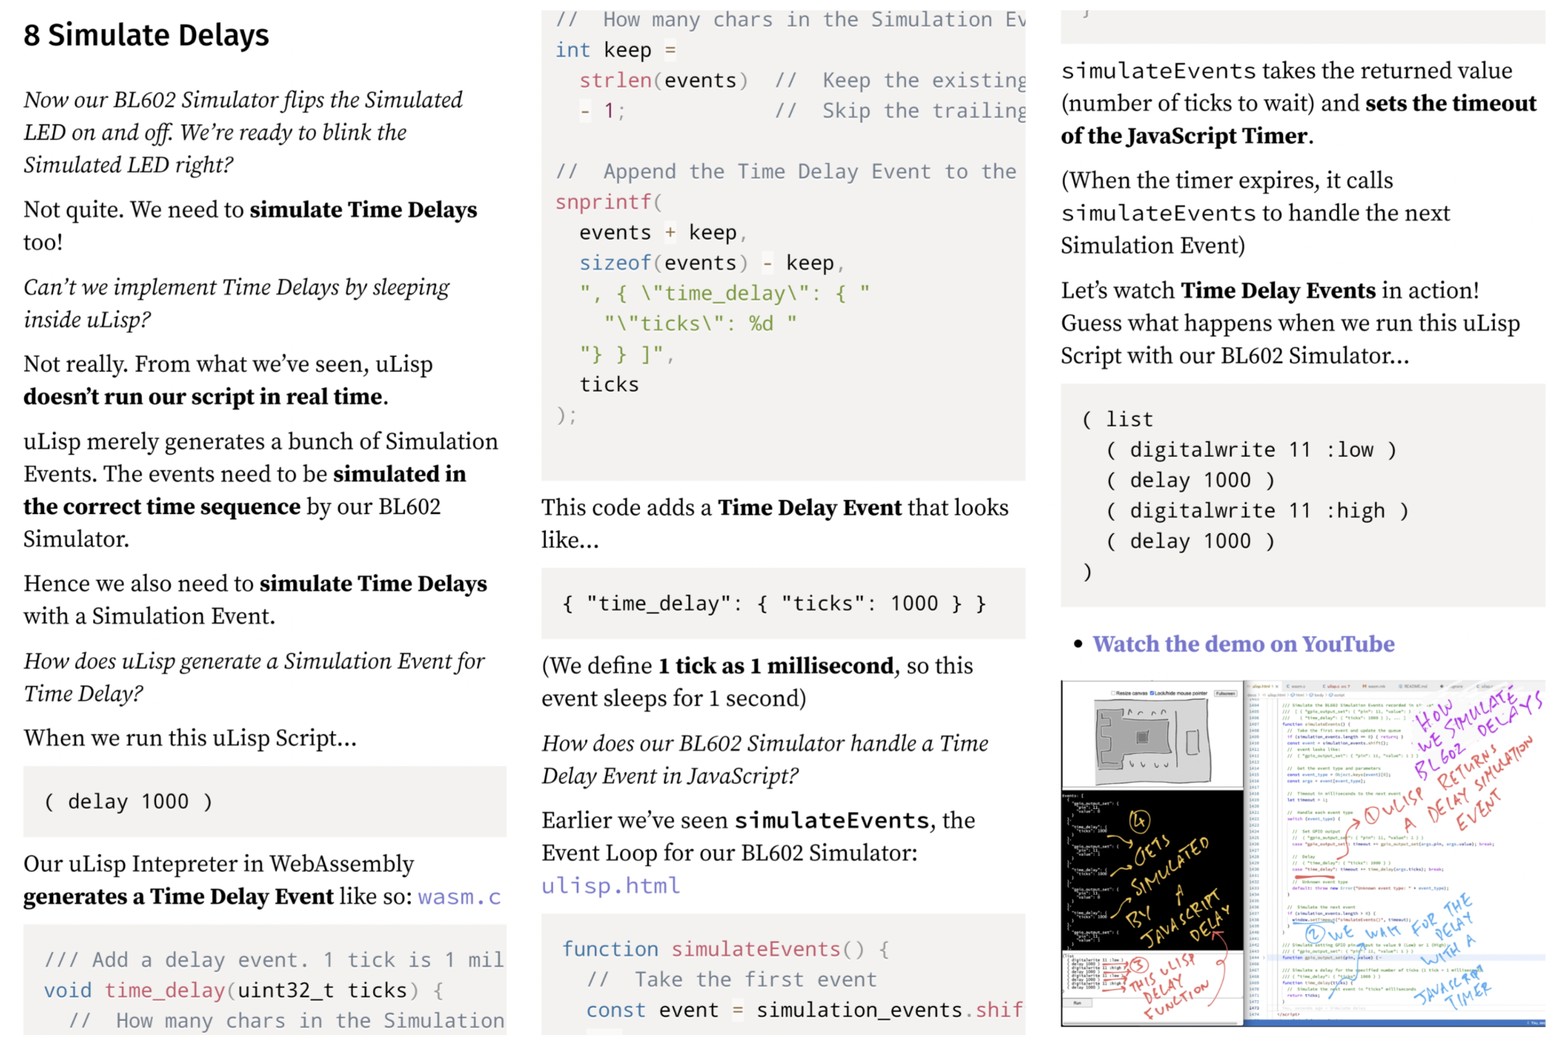Click the yellow circled number 4 annotation
This screenshot has height=1045, width=1568.
tap(1139, 822)
